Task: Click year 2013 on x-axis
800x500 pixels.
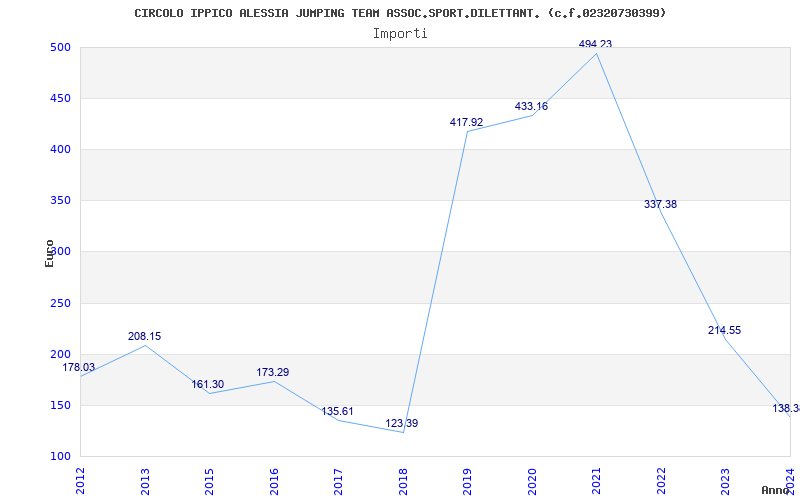Action: 145,481
